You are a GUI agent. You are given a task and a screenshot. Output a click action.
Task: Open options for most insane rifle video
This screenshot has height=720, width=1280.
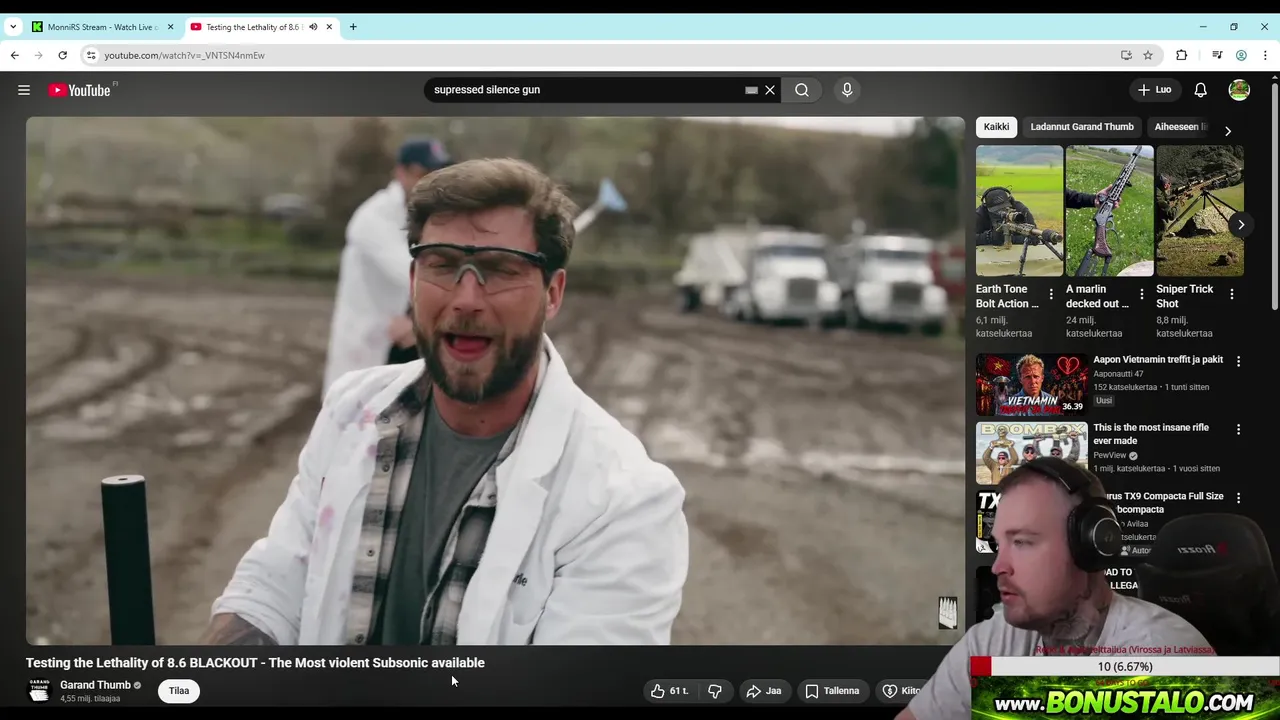pos(1238,429)
